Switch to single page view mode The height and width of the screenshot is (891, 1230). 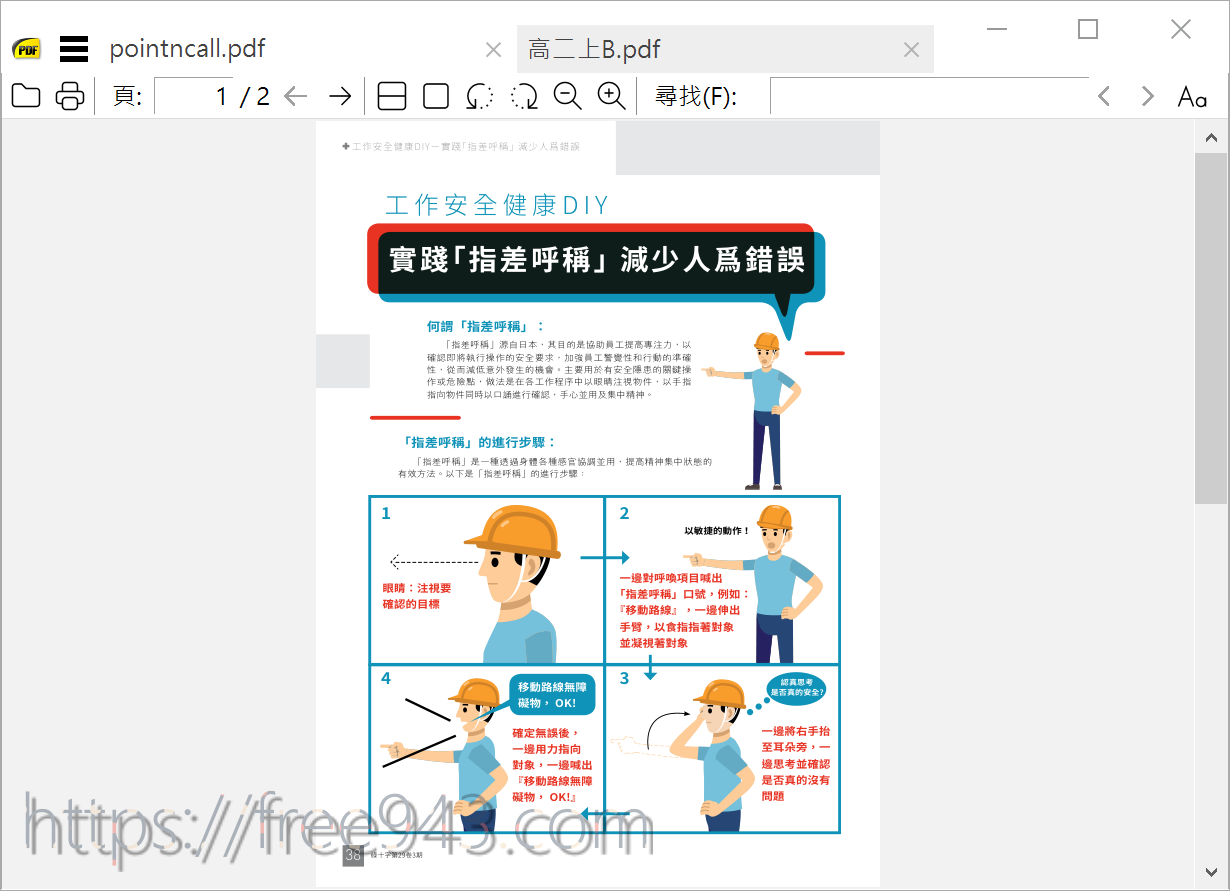pos(436,95)
